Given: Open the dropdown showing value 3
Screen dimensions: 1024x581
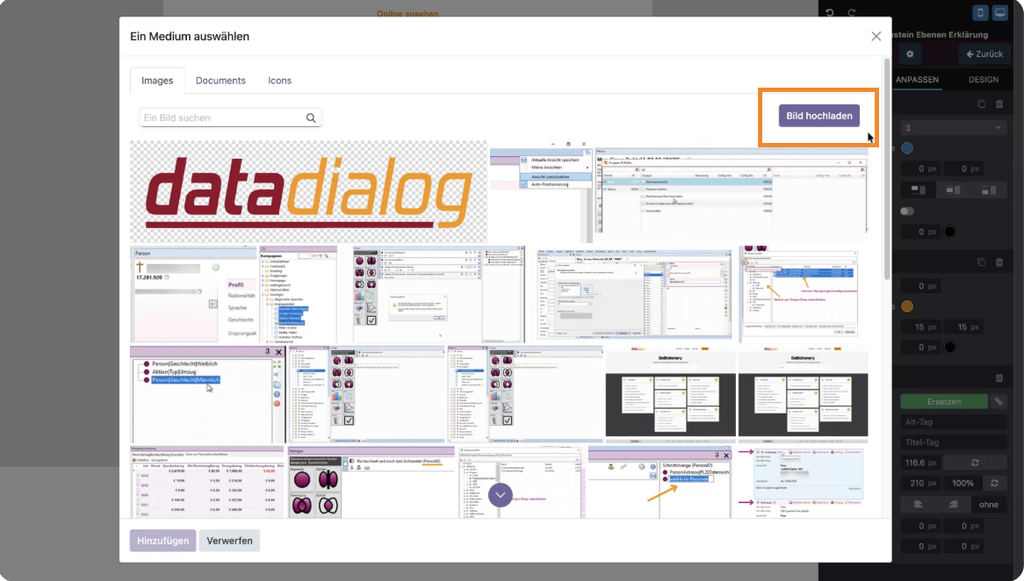Looking at the screenshot, I should 953,127.
